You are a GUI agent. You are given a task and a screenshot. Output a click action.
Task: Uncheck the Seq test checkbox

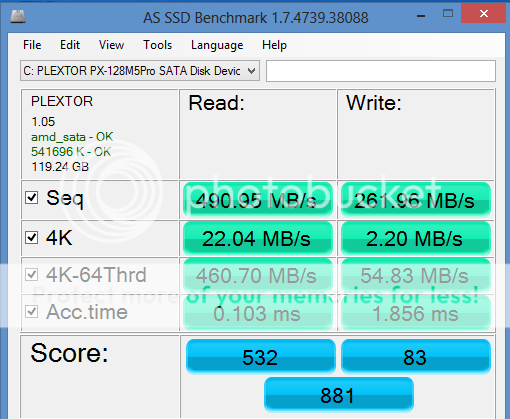(x=32, y=197)
